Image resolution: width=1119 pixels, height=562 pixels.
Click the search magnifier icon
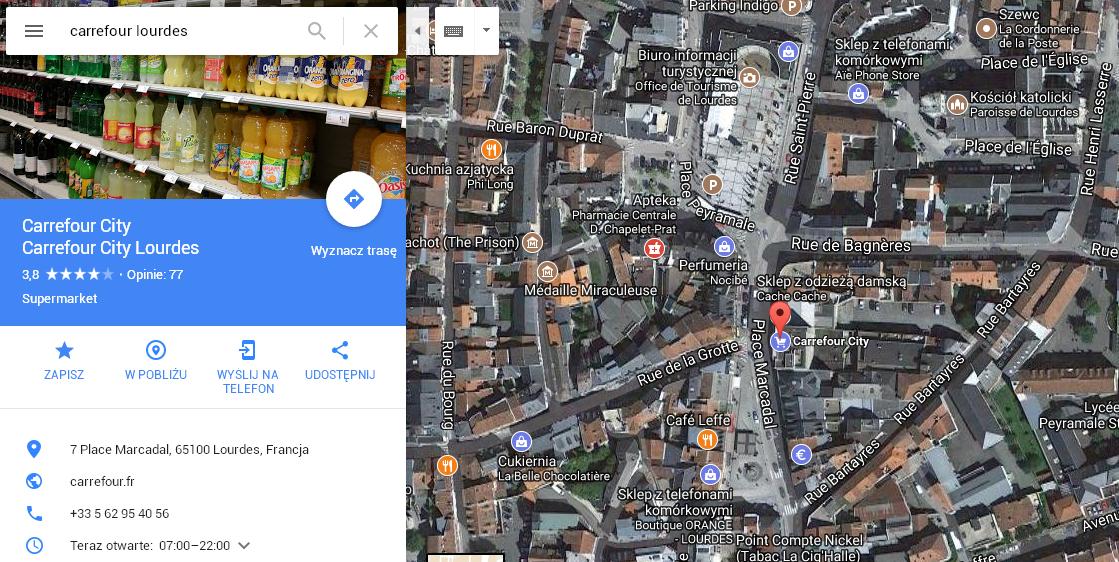coord(316,31)
